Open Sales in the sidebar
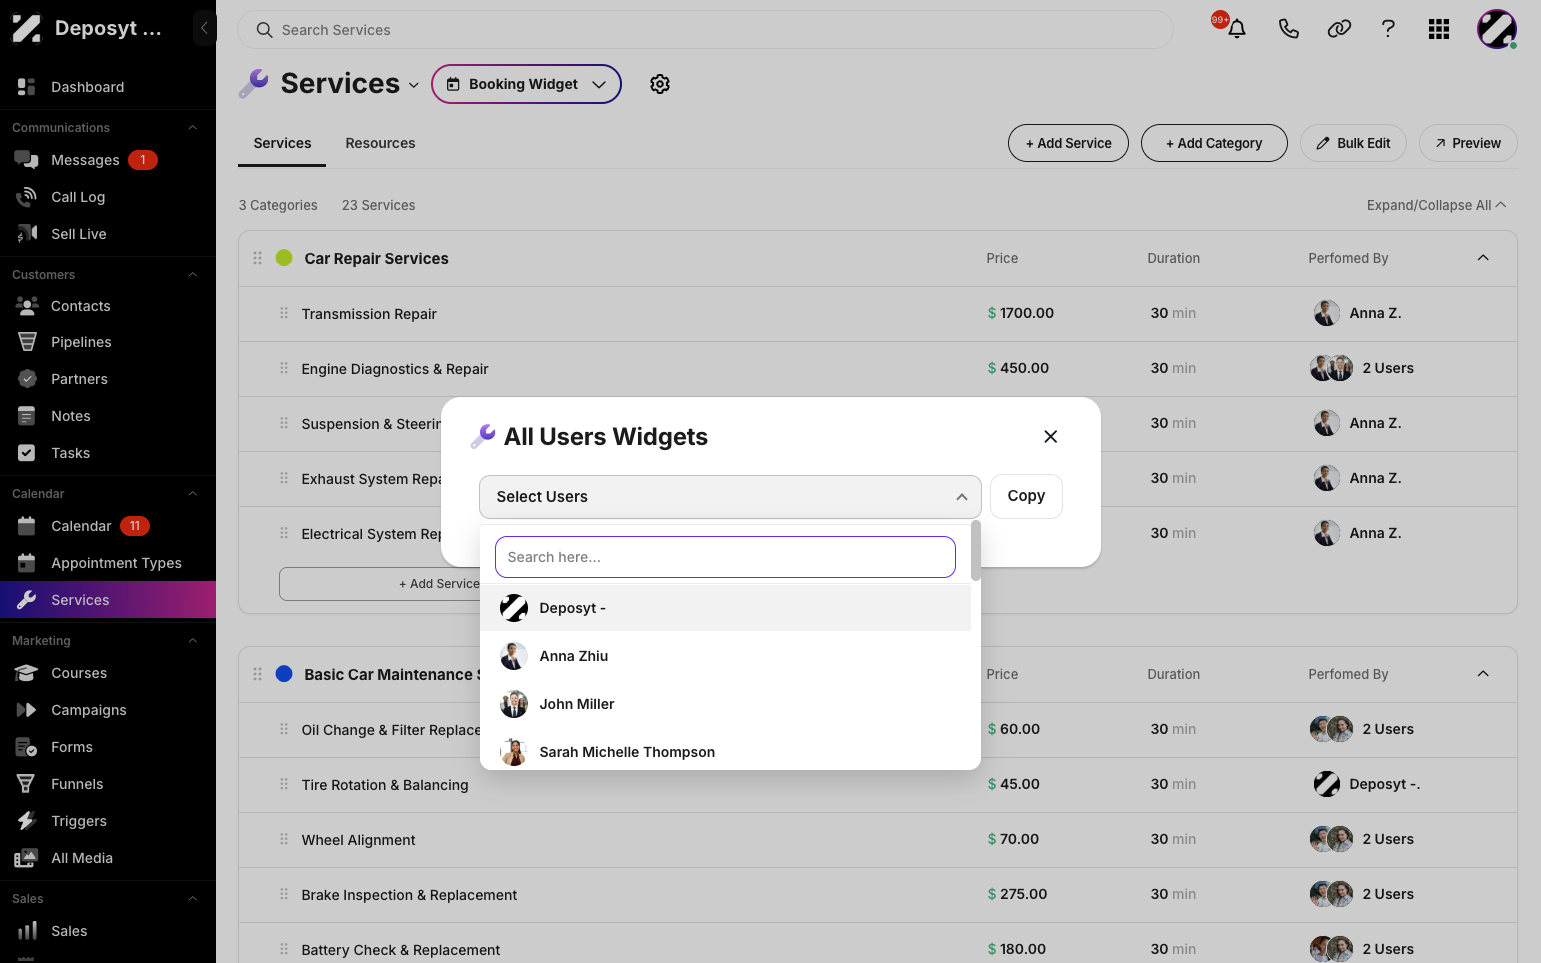Screen dimensions: 1541x963 tap(108, 931)
